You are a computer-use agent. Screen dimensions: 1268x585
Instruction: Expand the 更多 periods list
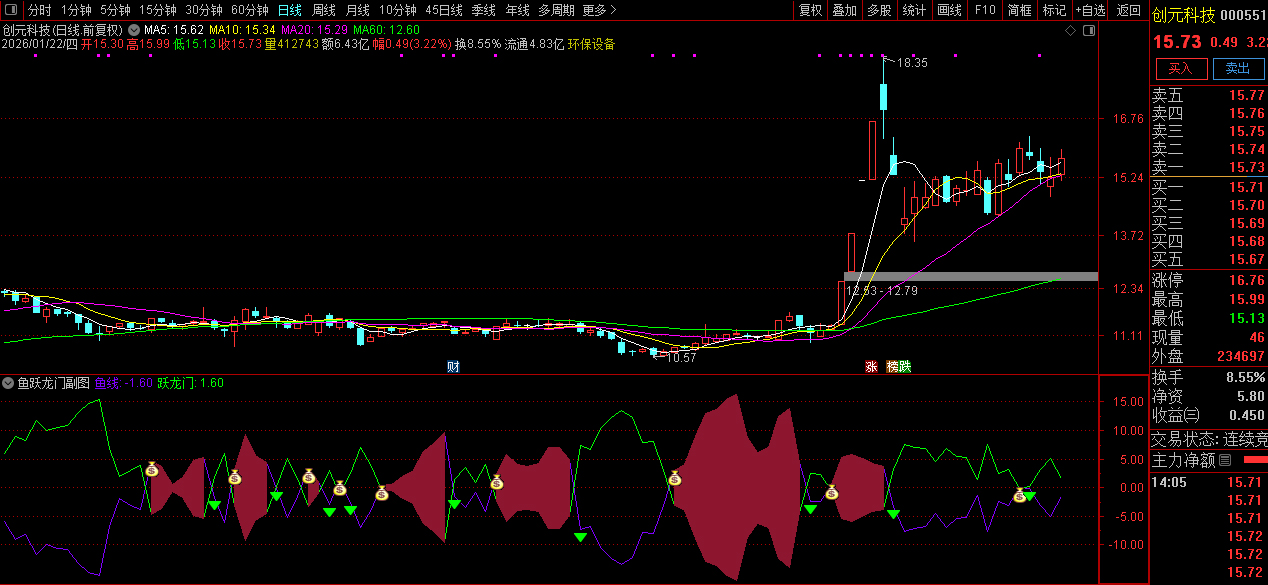point(599,10)
